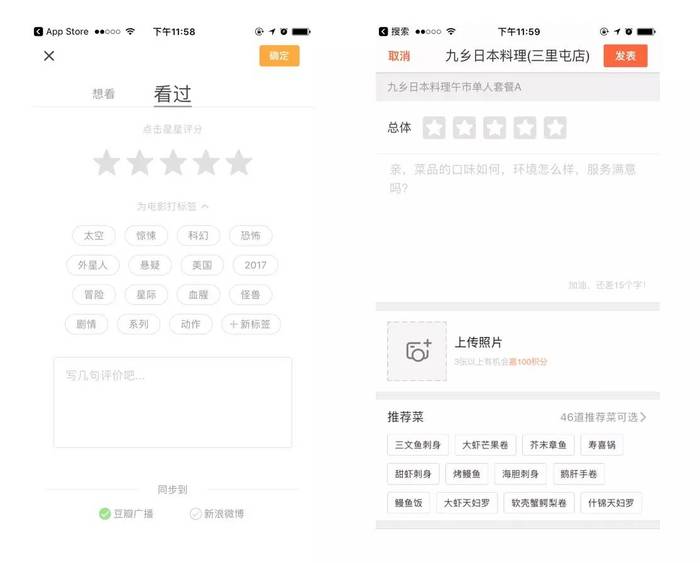The image size is (700, 563).
Task: Select the 美国 tag
Action: click(202, 265)
